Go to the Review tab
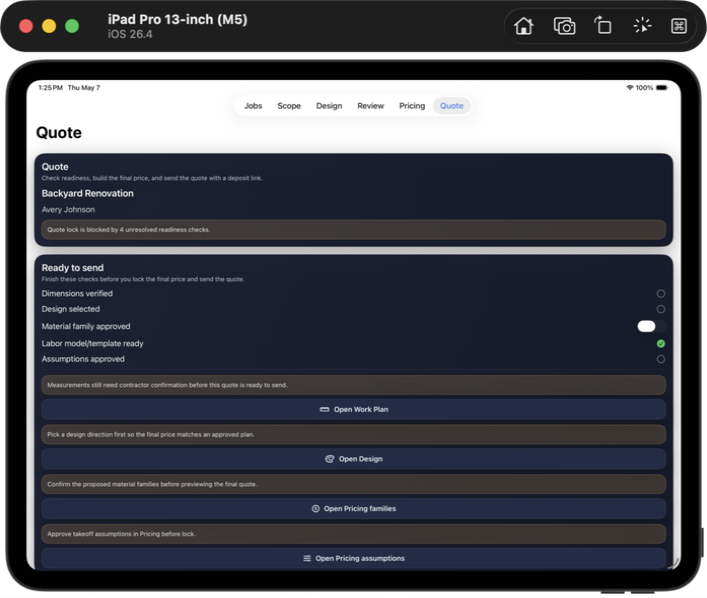 coord(371,106)
